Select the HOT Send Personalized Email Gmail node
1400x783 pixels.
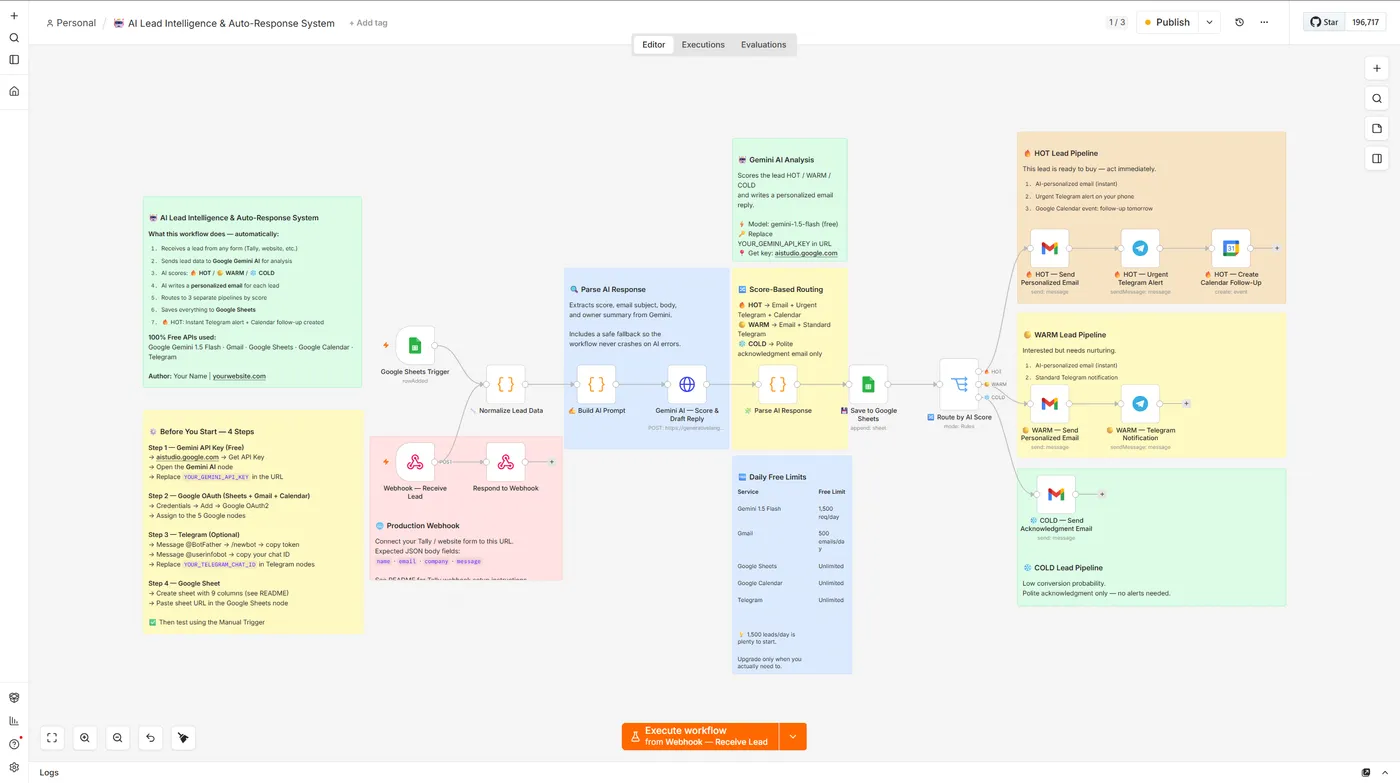1049,248
